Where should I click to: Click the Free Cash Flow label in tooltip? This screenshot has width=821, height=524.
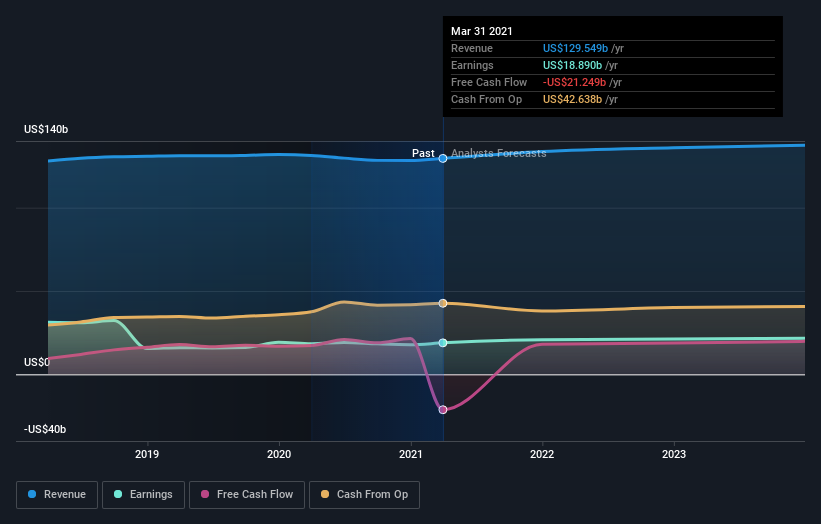pos(489,82)
